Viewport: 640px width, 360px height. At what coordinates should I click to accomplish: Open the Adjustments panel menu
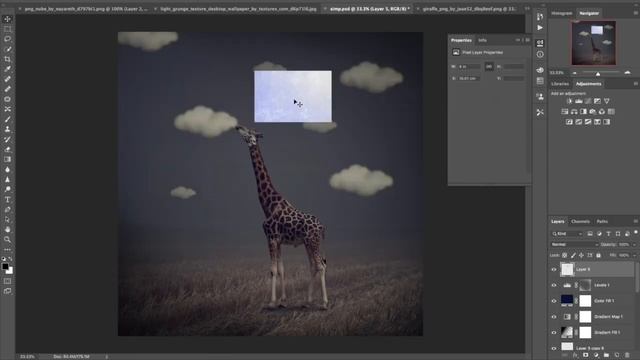(x=636, y=84)
